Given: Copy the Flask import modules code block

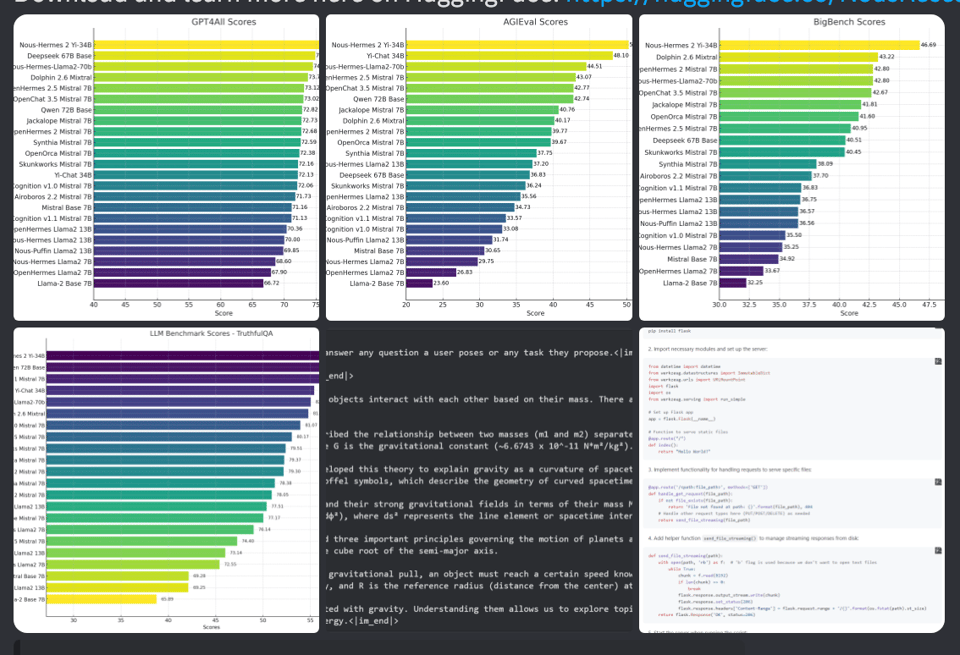Looking at the screenshot, I should point(937,362).
